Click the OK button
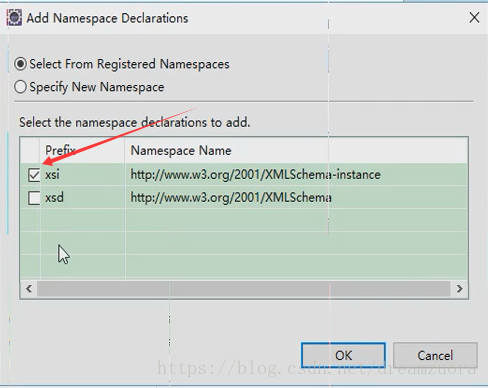 [343, 355]
